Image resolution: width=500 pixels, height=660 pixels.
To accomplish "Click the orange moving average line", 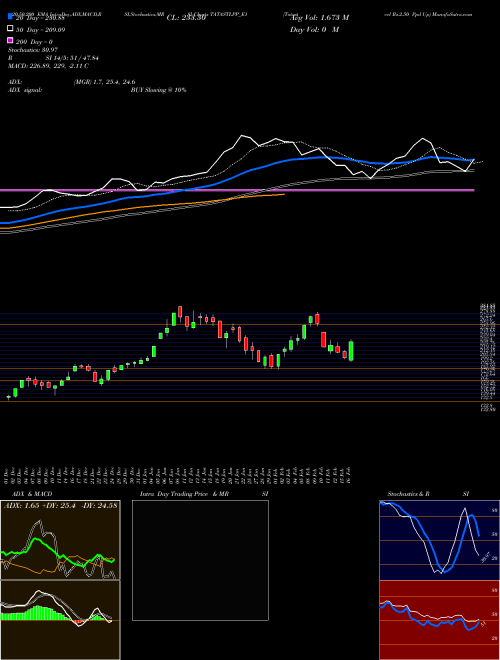I will [x=143, y=207].
